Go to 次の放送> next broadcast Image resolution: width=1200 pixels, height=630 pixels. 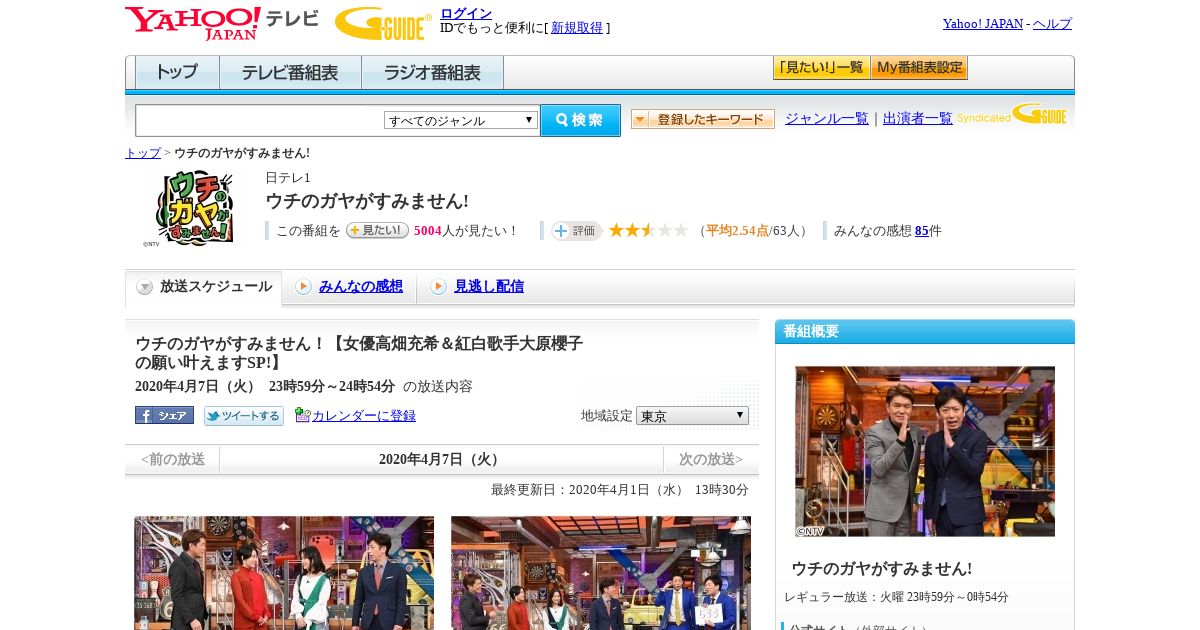pos(711,460)
